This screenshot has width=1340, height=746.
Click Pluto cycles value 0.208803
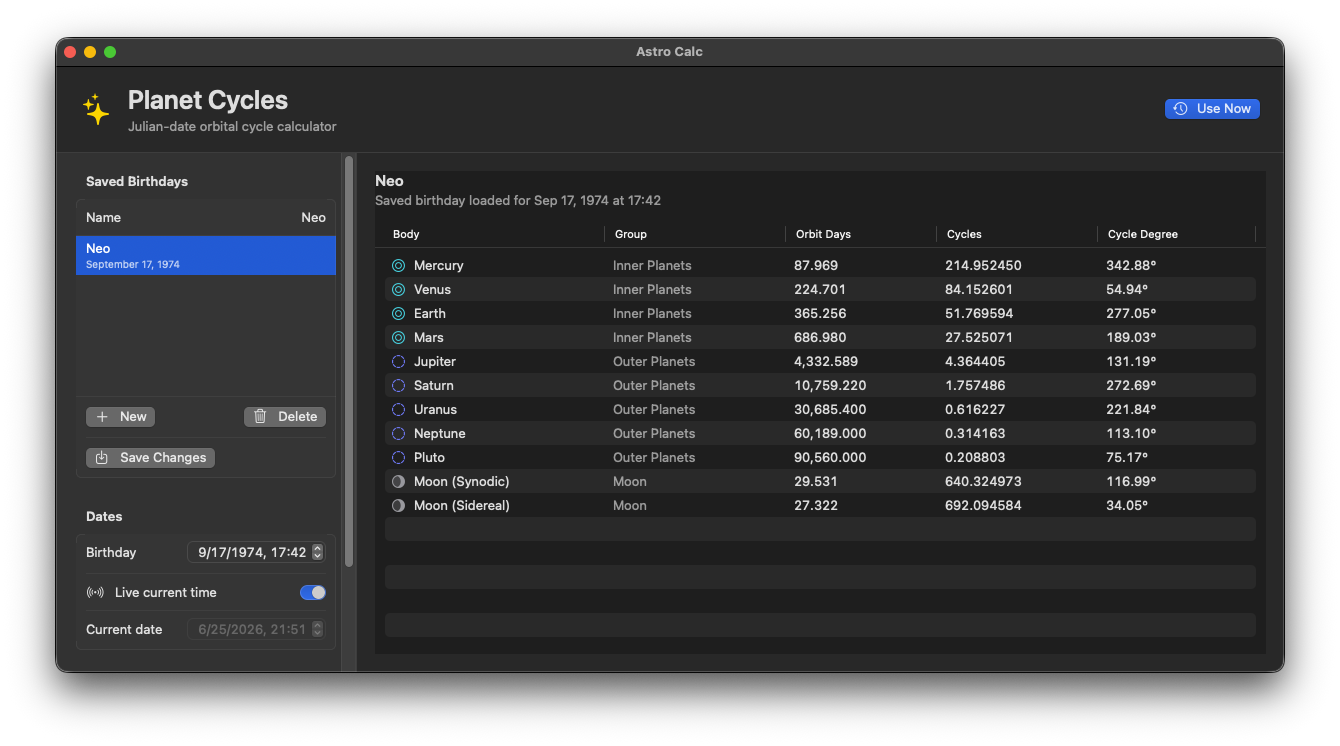point(975,458)
